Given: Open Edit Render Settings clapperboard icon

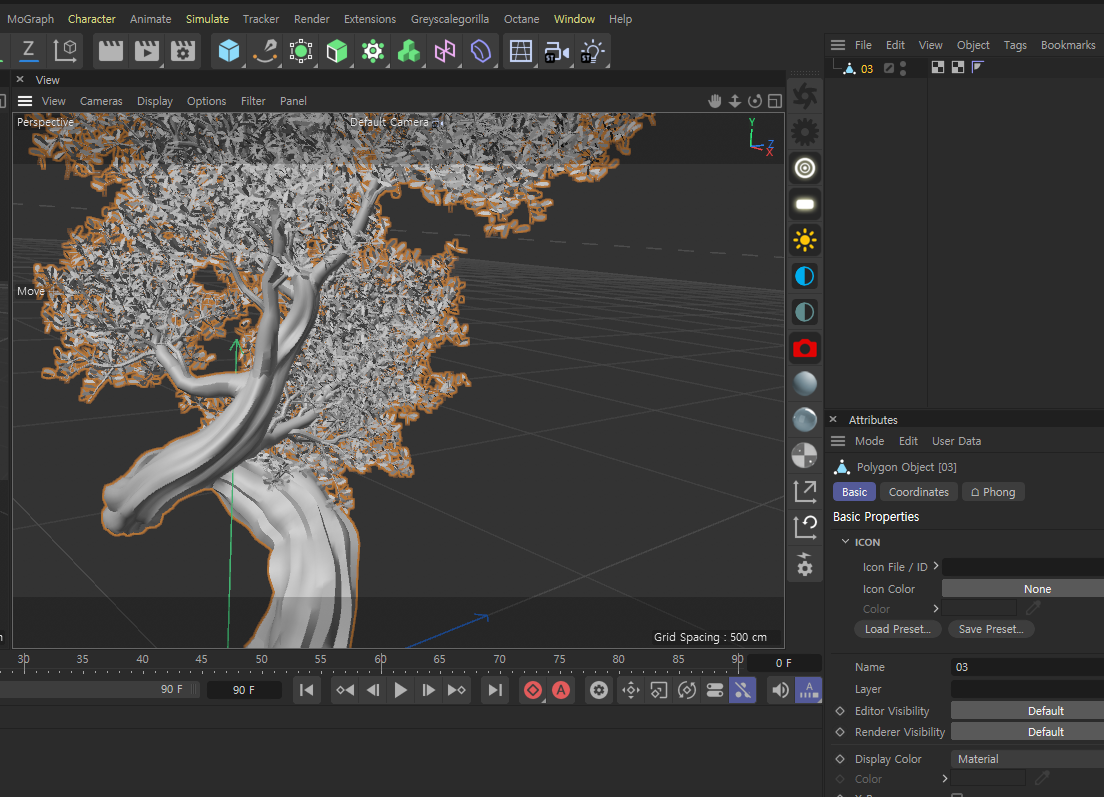Looking at the screenshot, I should click(x=182, y=51).
